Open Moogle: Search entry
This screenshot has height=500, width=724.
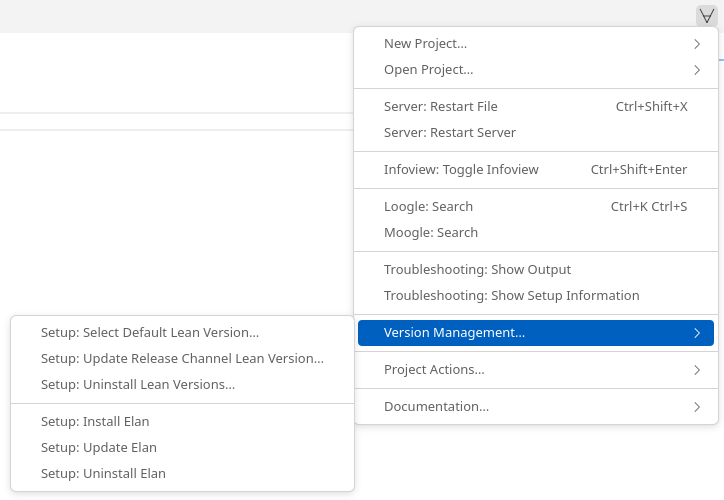pos(536,232)
